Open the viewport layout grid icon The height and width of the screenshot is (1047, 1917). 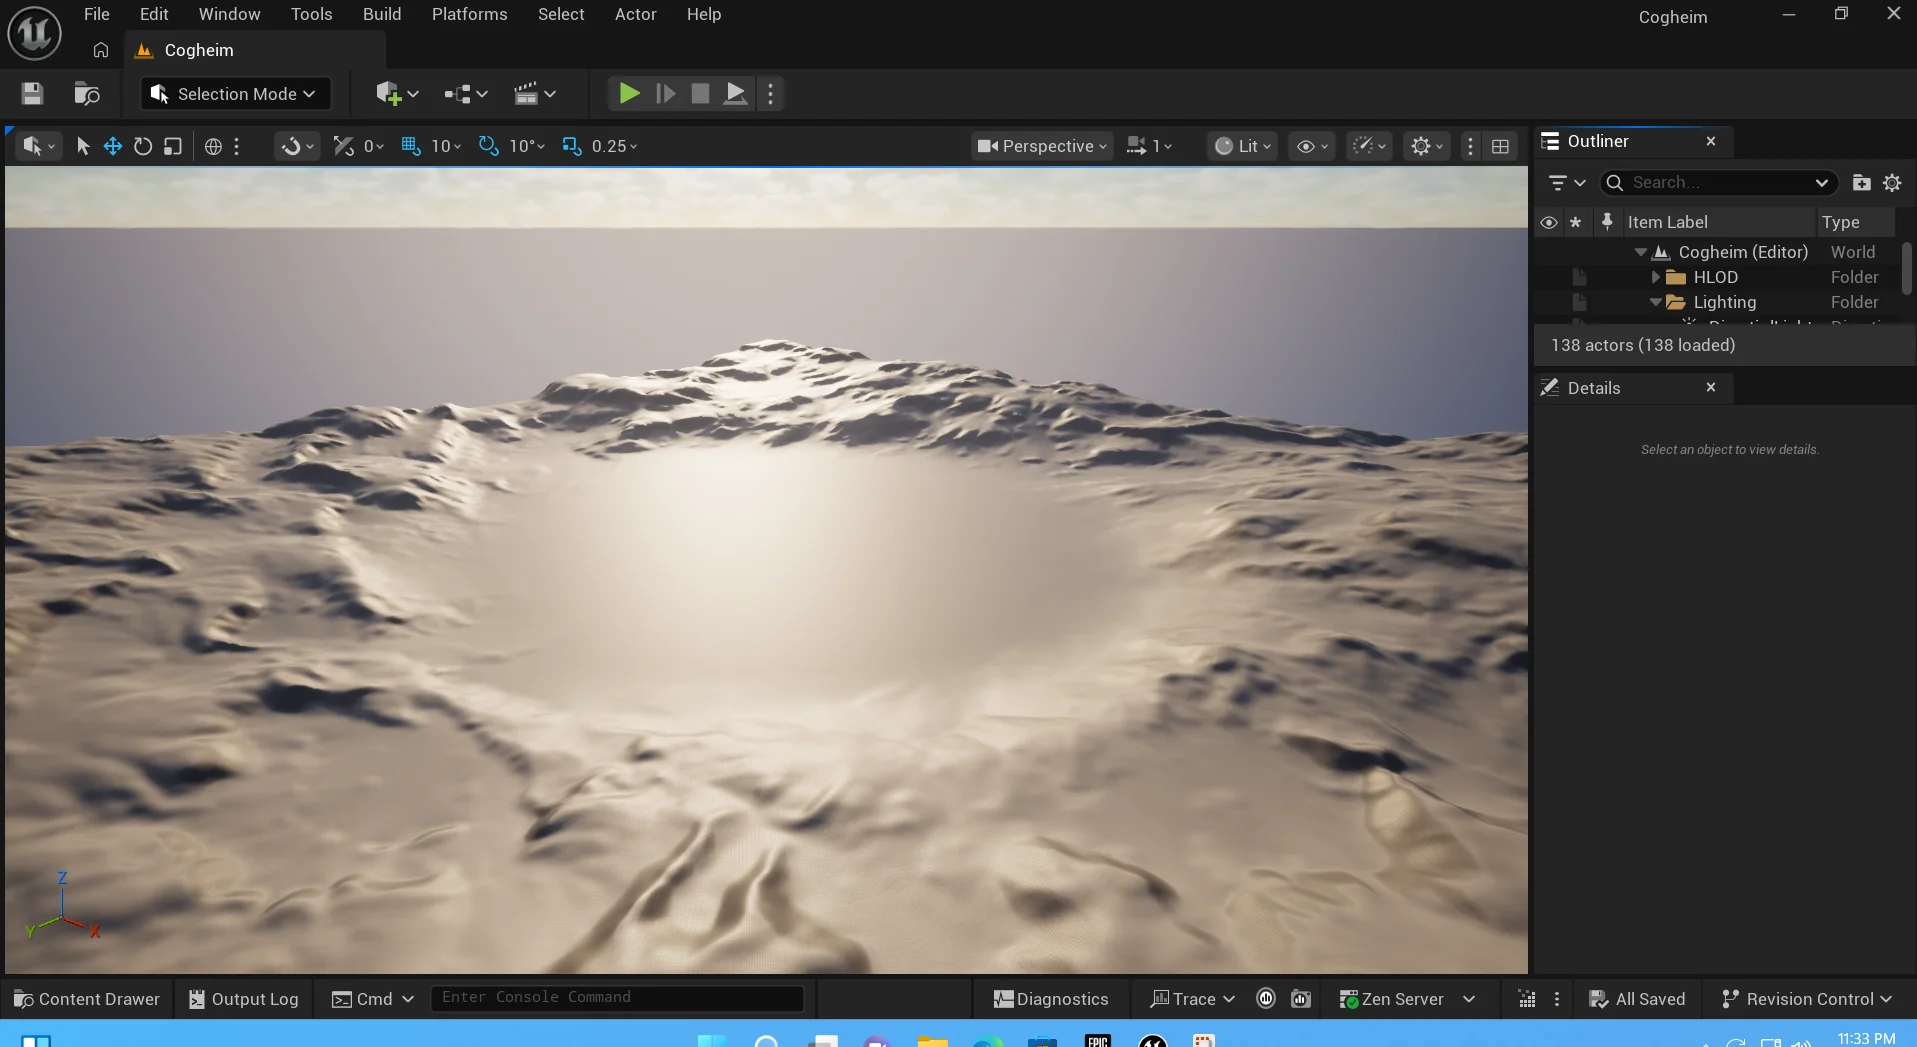pyautogui.click(x=1500, y=146)
